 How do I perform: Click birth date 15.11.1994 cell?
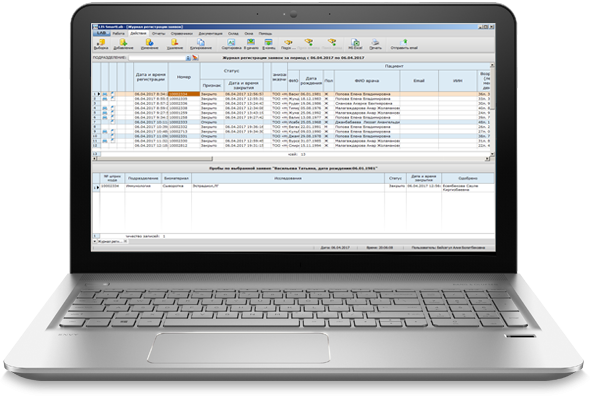(311, 145)
